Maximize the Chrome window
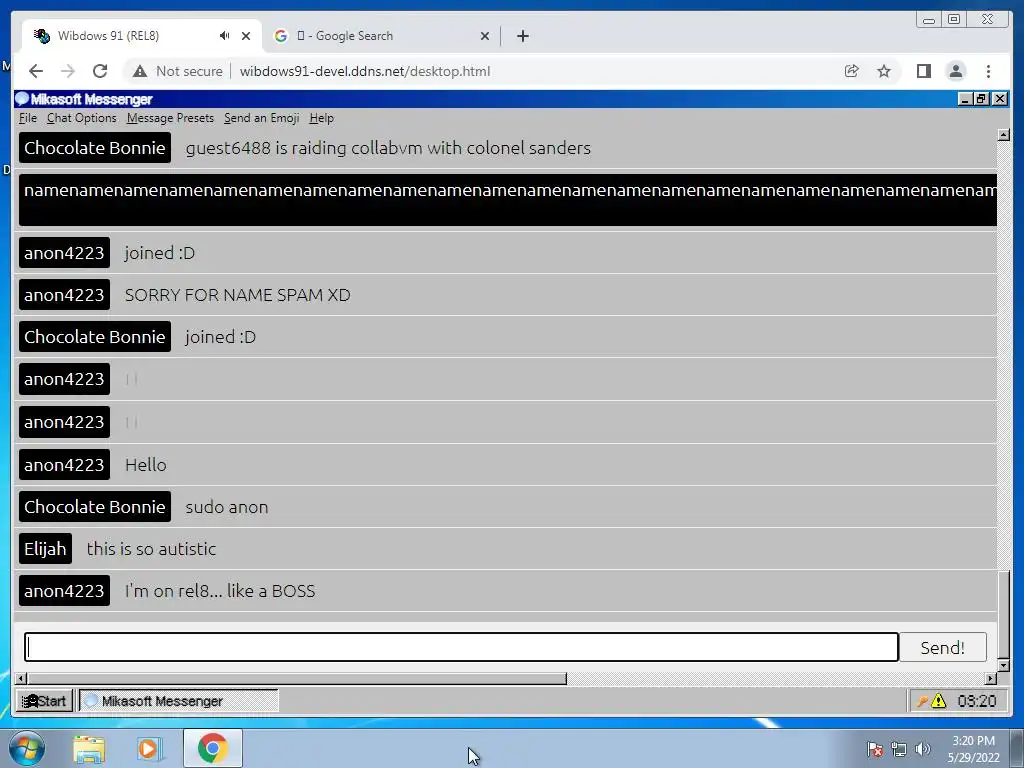 954,20
